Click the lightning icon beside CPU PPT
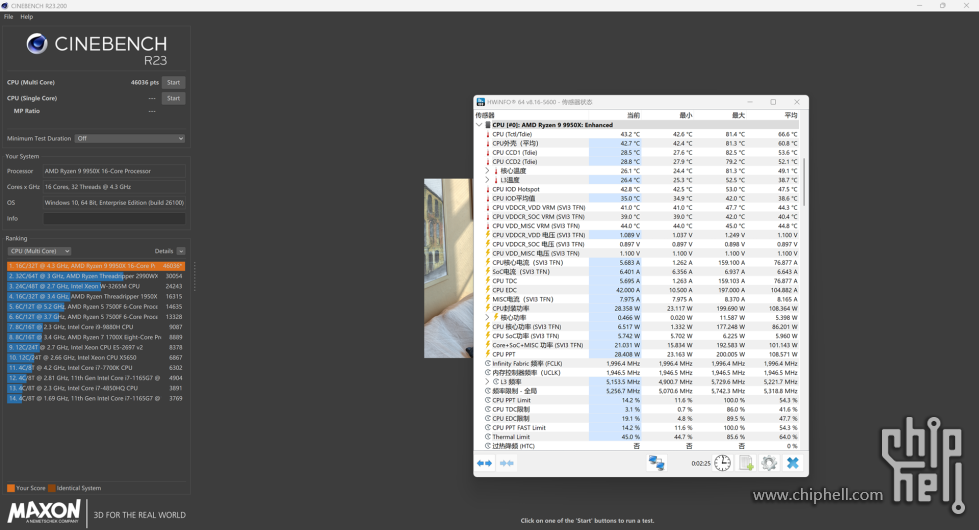Image resolution: width=979 pixels, height=530 pixels. [488, 354]
